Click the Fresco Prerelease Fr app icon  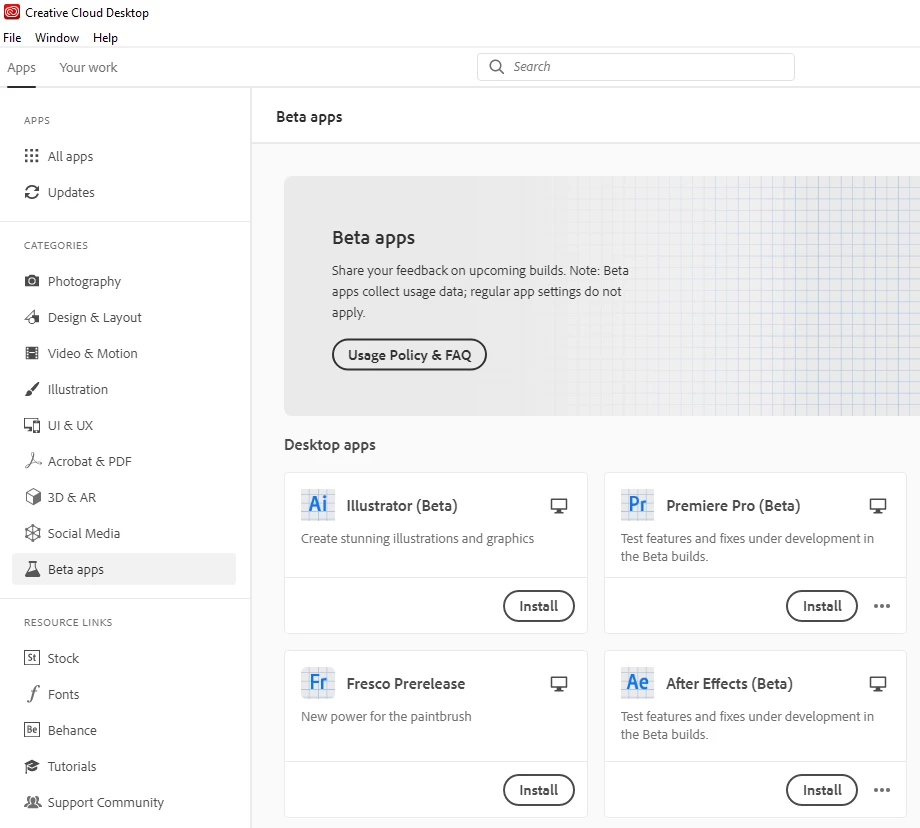click(x=318, y=682)
